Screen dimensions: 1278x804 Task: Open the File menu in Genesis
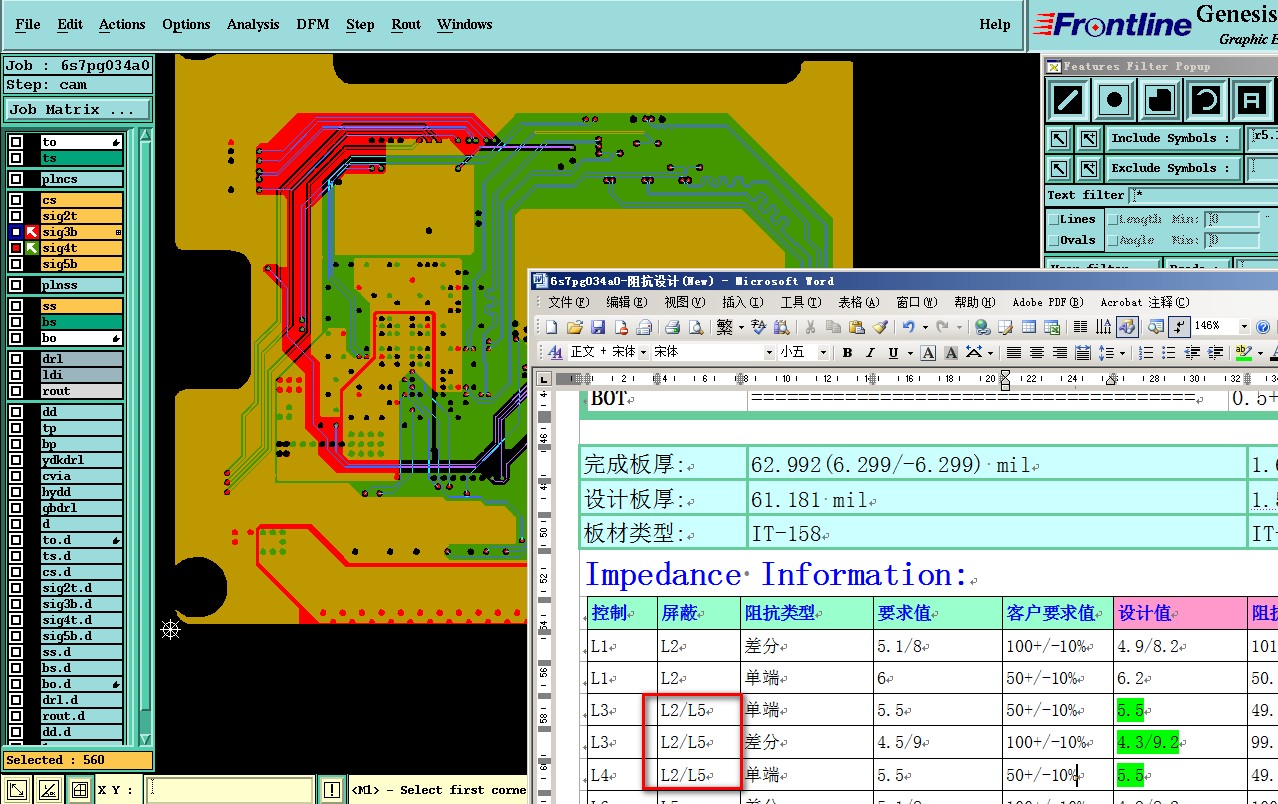[28, 24]
